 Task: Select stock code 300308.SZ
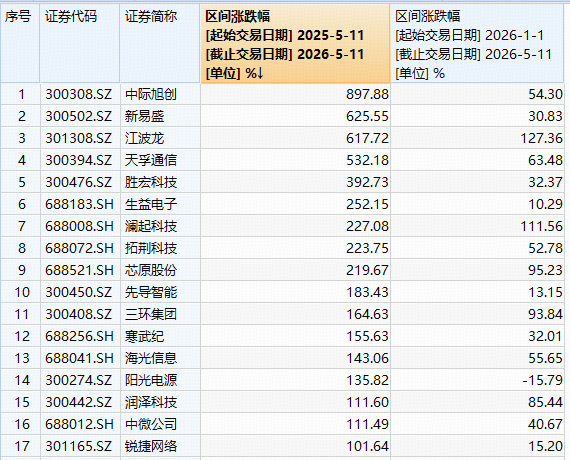tap(79, 95)
